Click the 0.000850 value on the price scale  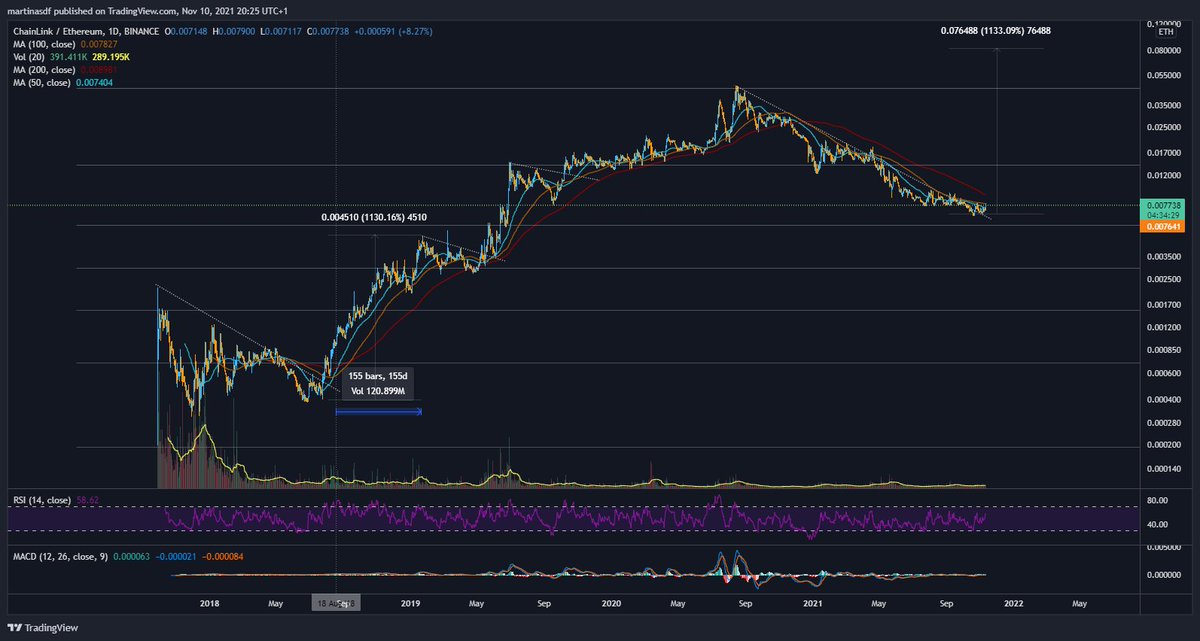coord(1165,350)
